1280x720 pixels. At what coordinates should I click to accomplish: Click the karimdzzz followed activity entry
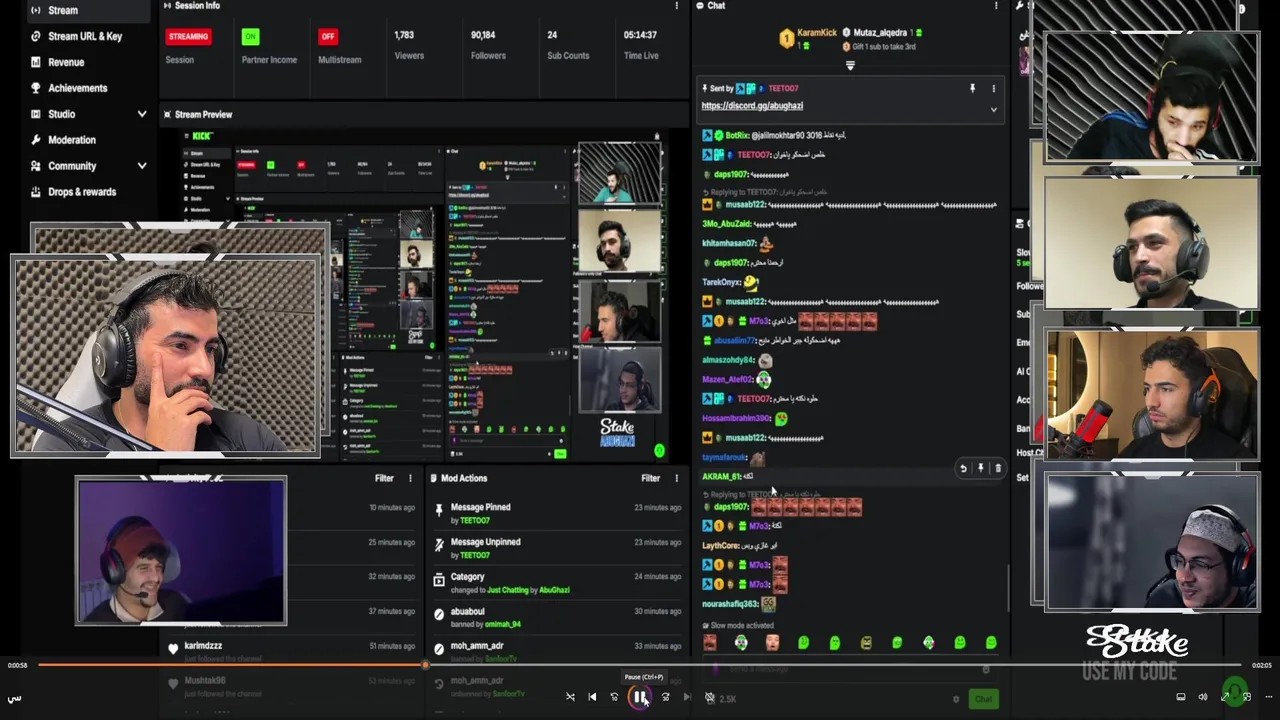(292, 652)
